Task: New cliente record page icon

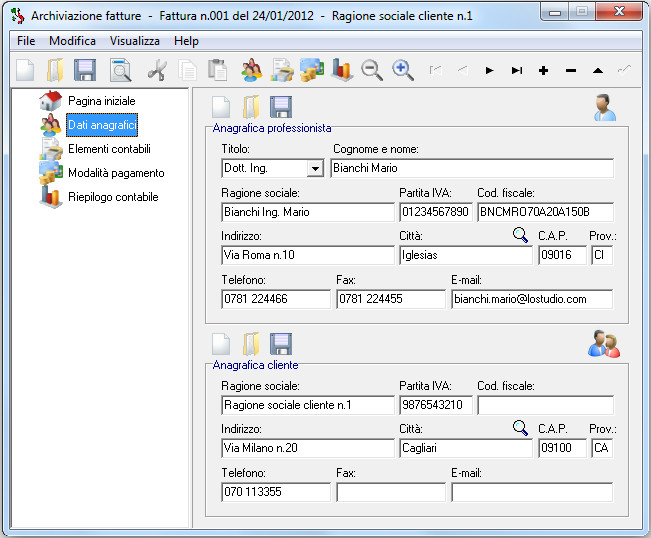Action: (x=221, y=344)
